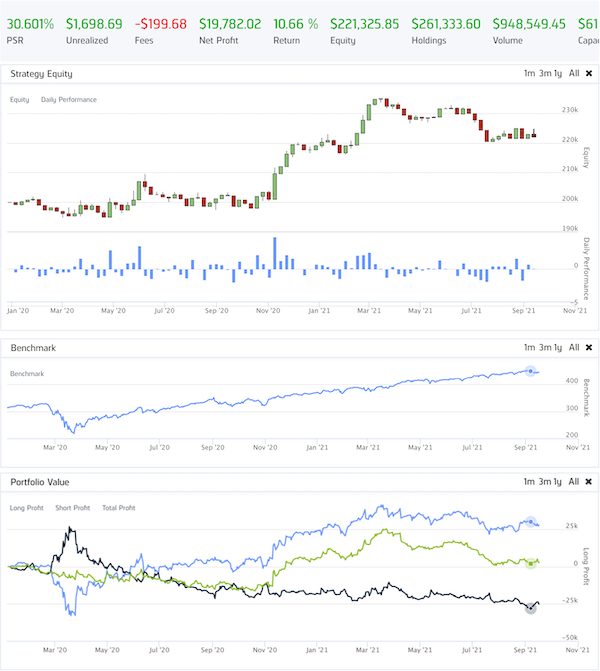Hide the Benchmark series via its legend
Image resolution: width=600 pixels, height=671 pixels.
coord(29,373)
